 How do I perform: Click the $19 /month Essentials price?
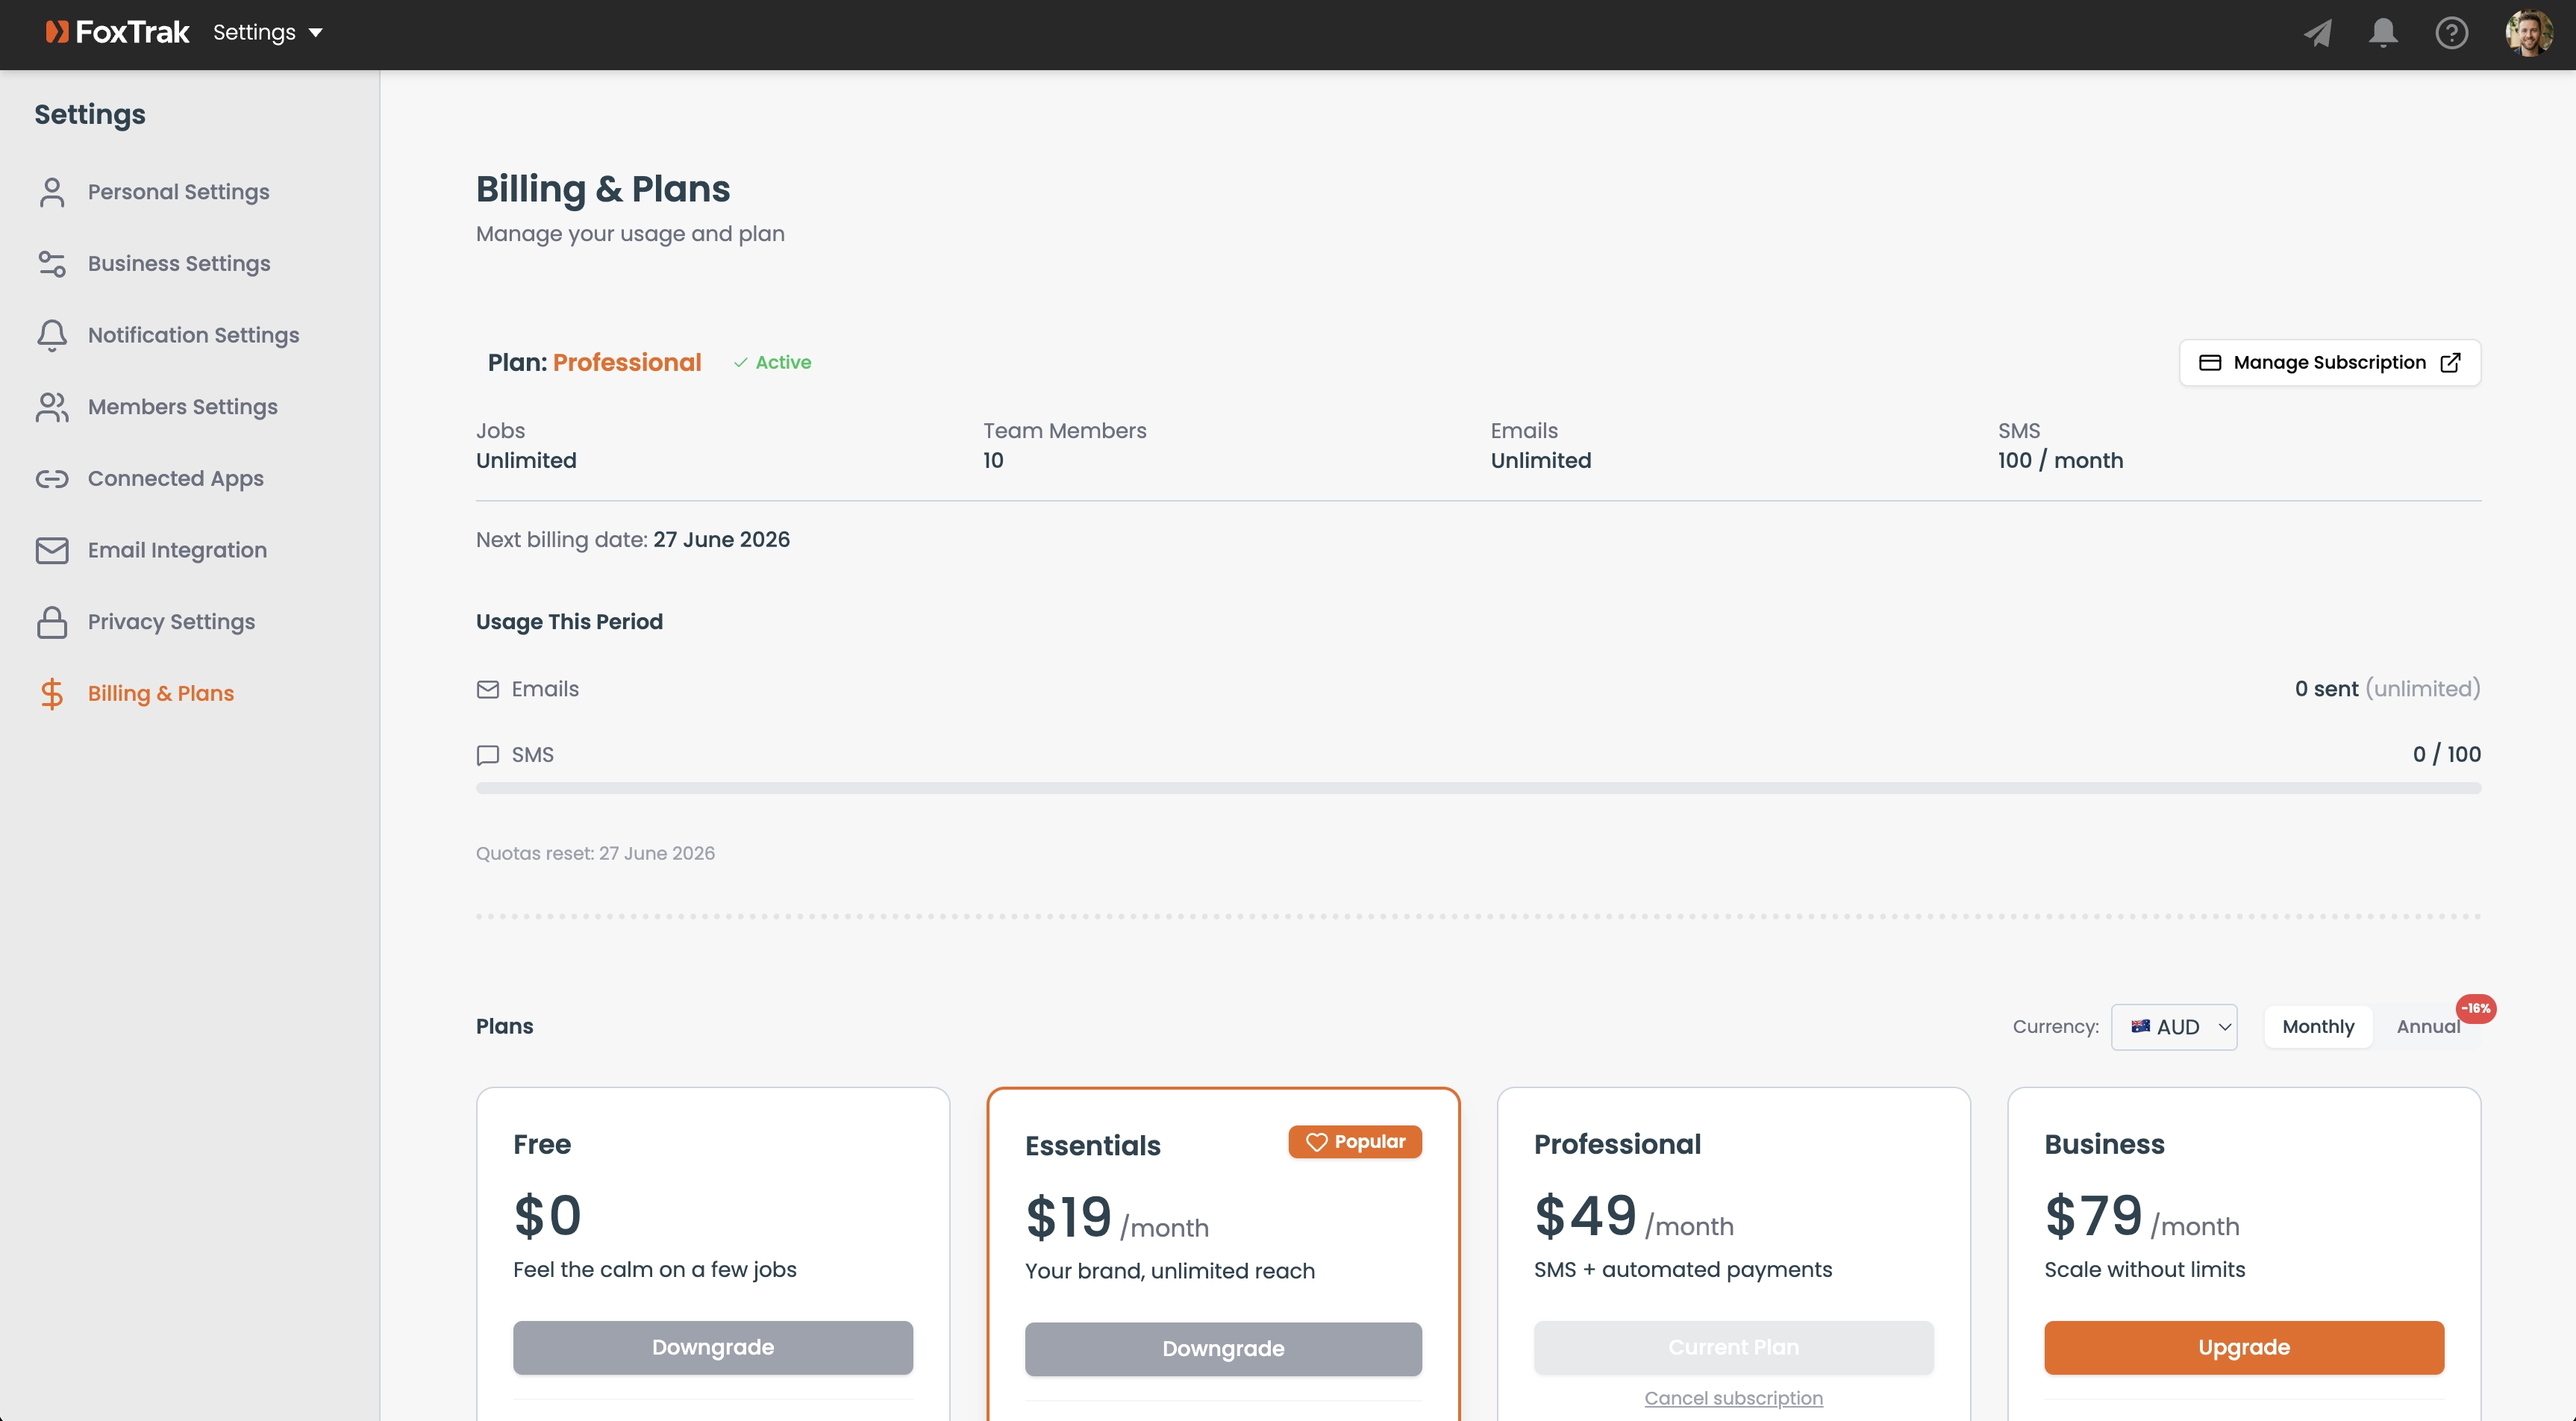point(1116,1218)
